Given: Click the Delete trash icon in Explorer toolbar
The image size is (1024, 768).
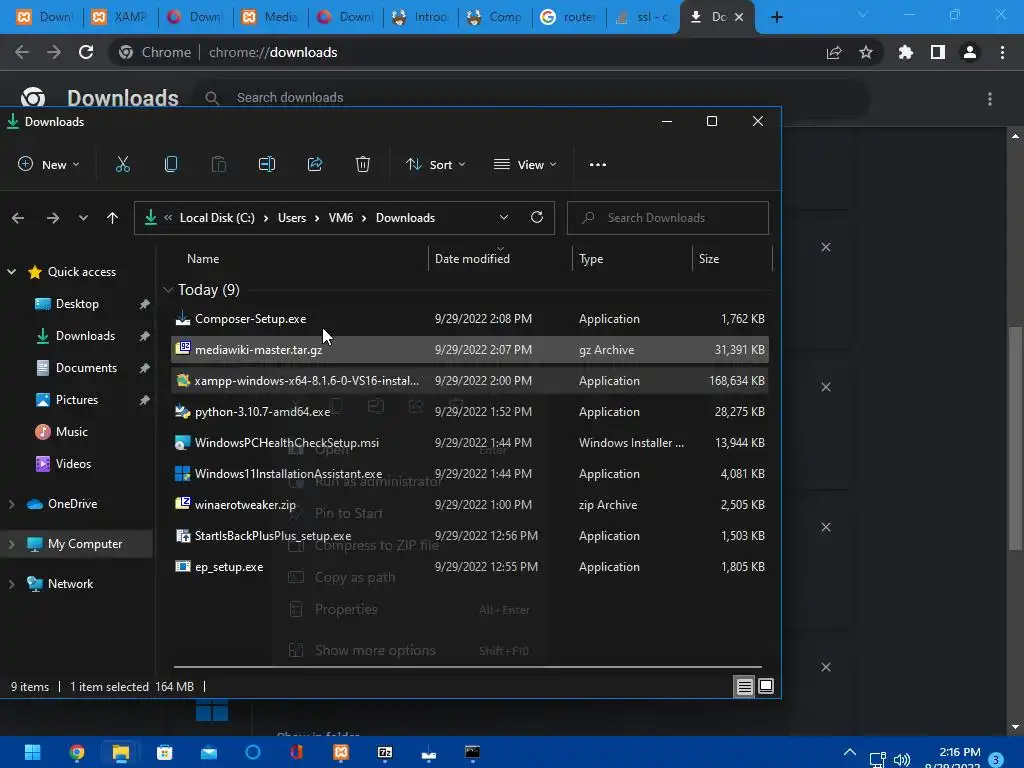Looking at the screenshot, I should (x=362, y=165).
